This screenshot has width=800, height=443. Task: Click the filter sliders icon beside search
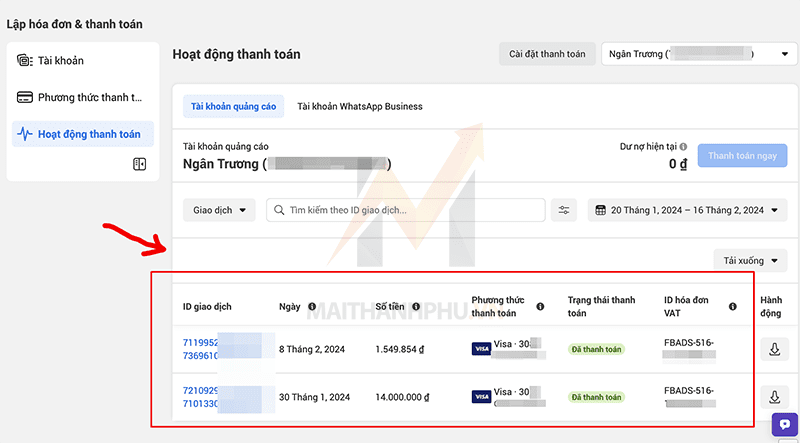565,210
